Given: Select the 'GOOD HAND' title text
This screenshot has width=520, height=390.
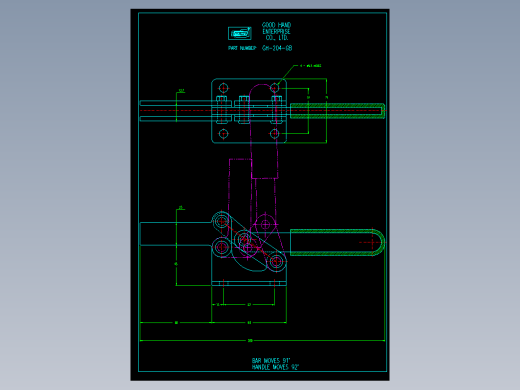Looking at the screenshot, I should pos(276,25).
